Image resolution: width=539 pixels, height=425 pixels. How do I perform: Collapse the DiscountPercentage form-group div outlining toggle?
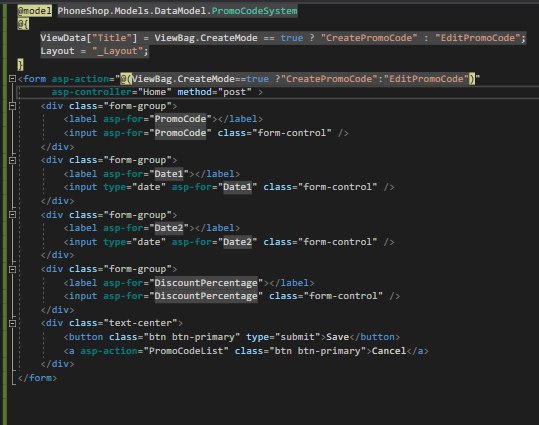tap(12, 269)
